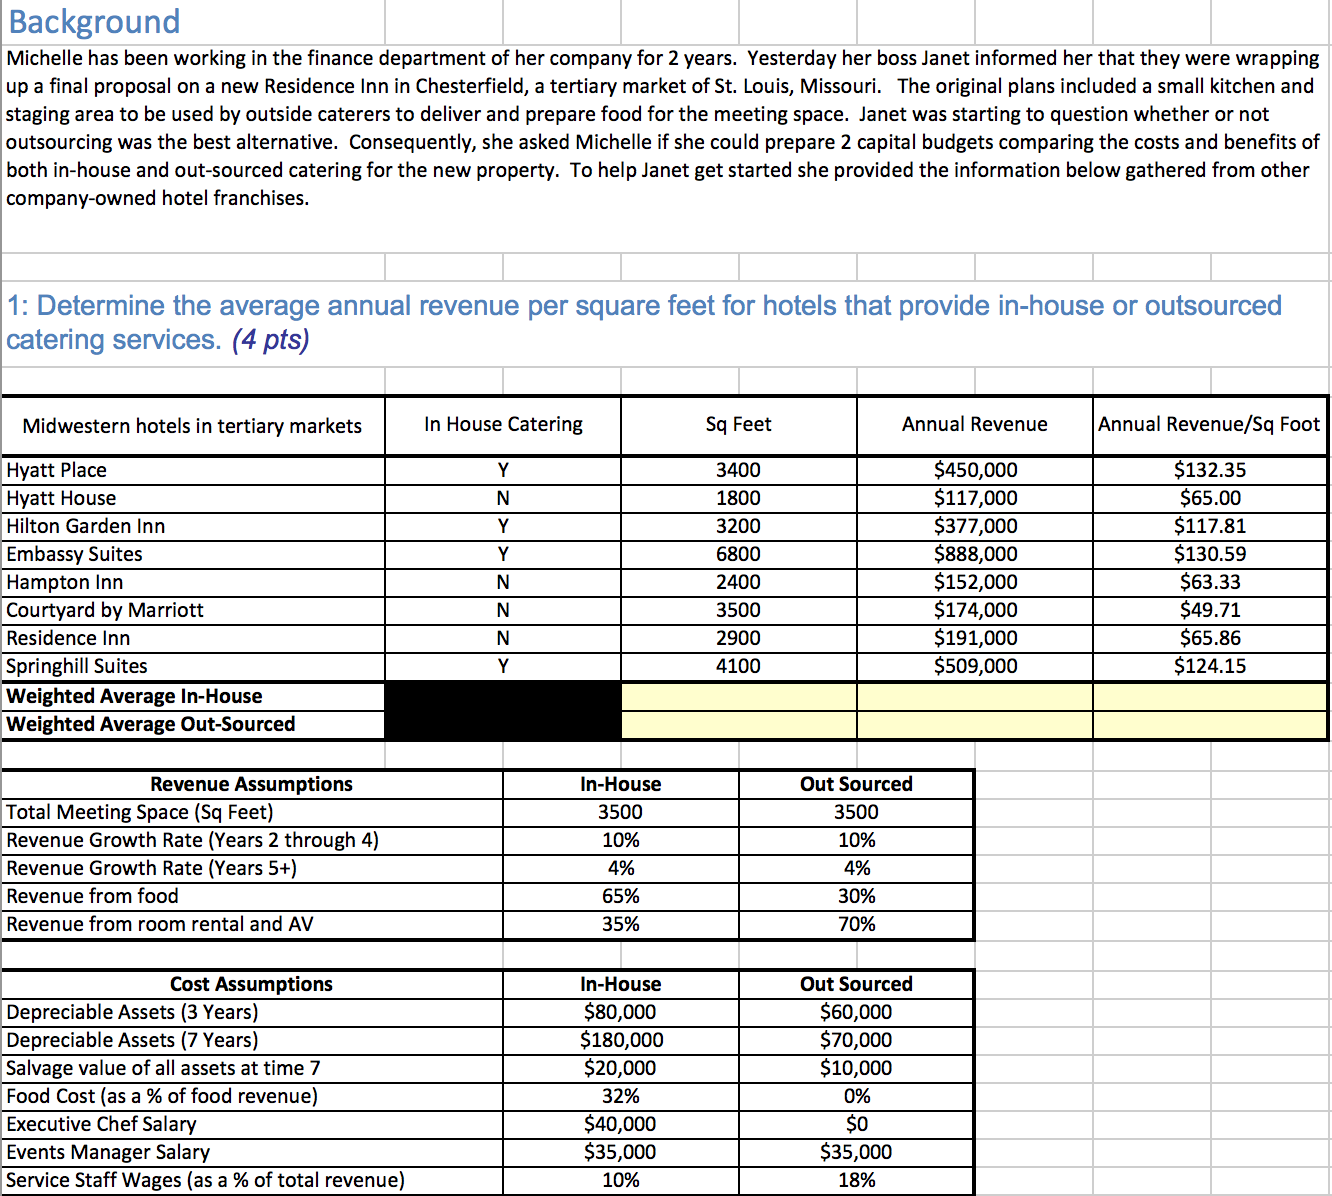Select the Springhill Suites cell

coord(193,666)
